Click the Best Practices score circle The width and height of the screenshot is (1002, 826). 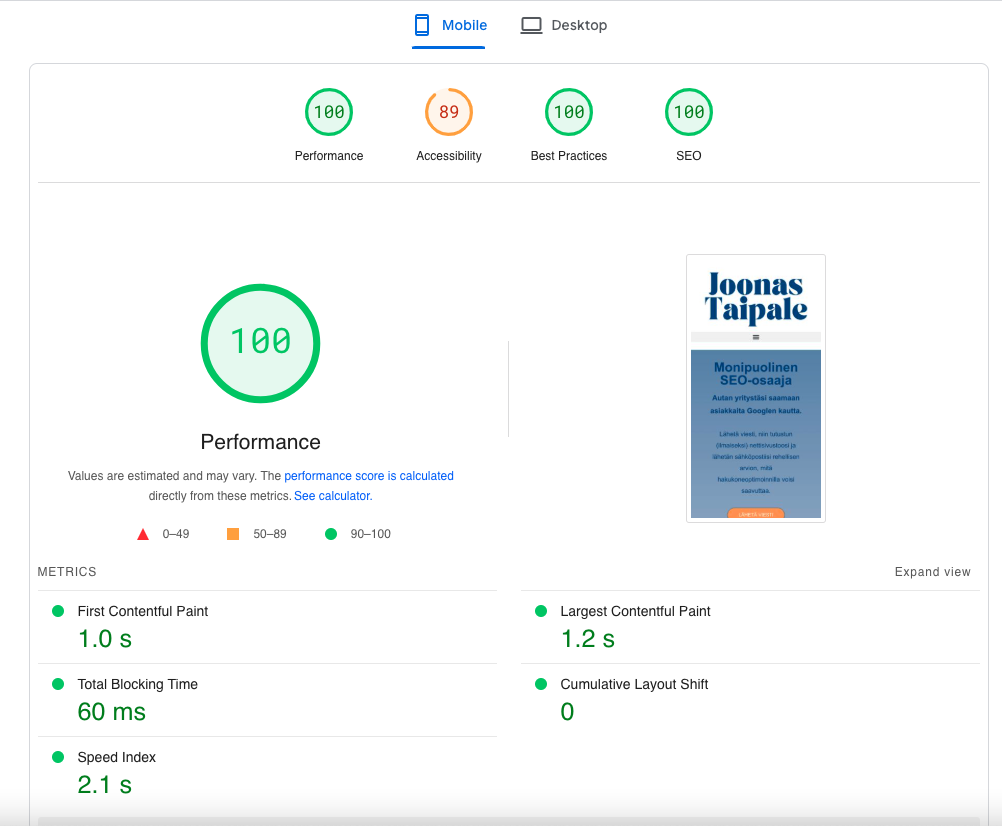(x=569, y=112)
